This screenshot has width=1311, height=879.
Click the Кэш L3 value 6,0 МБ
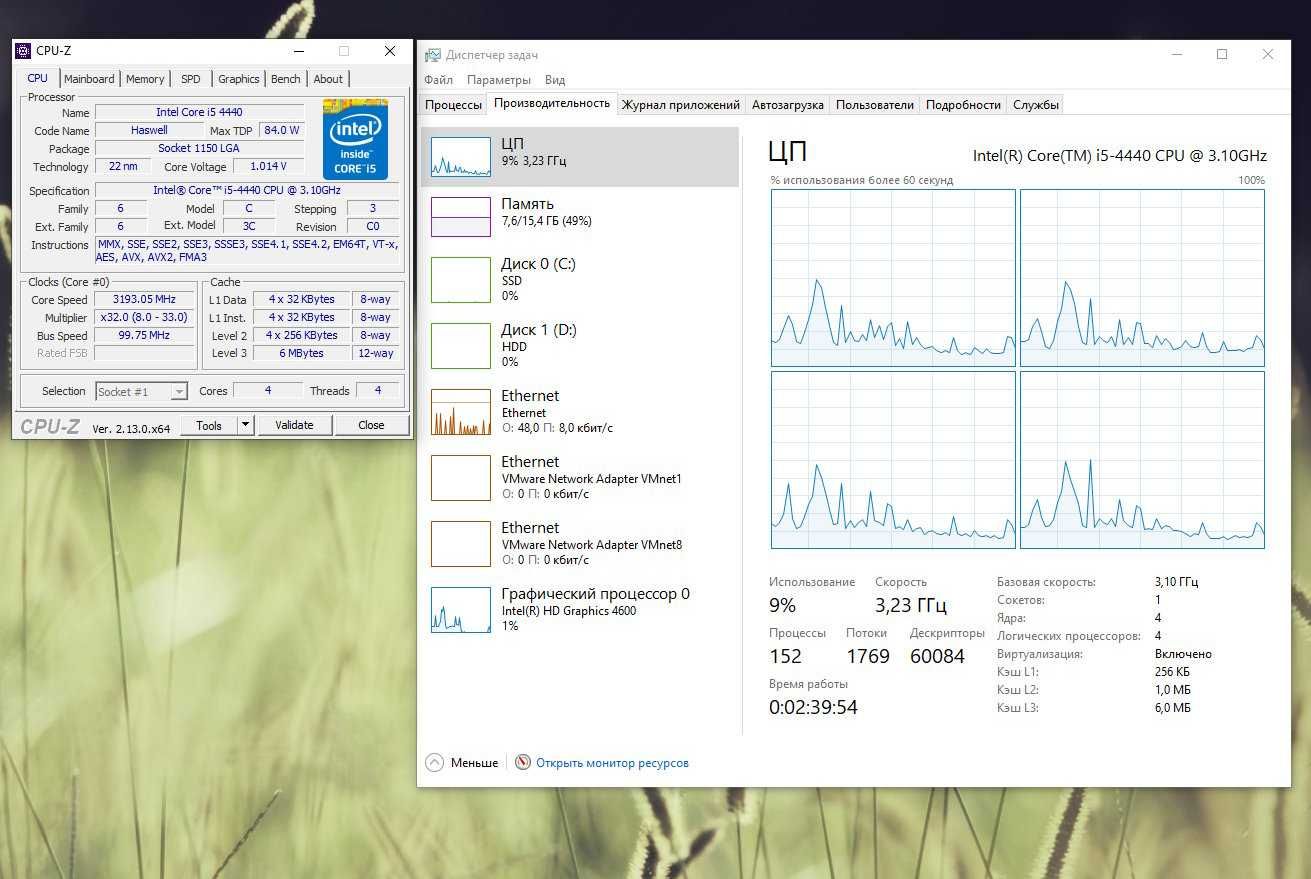click(1172, 708)
